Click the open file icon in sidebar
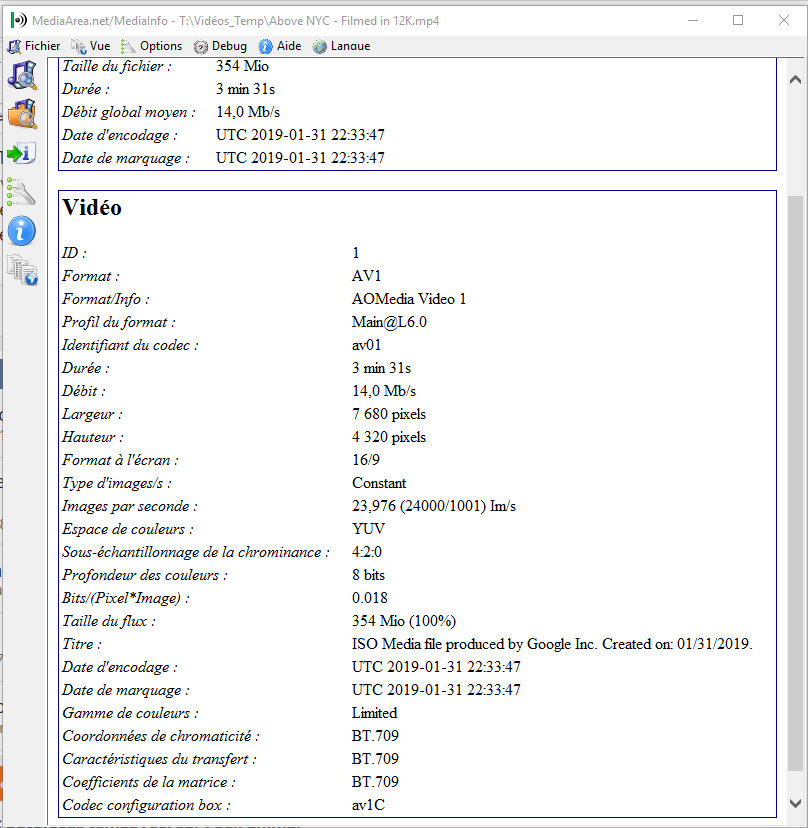This screenshot has height=828, width=808. click(x=22, y=75)
